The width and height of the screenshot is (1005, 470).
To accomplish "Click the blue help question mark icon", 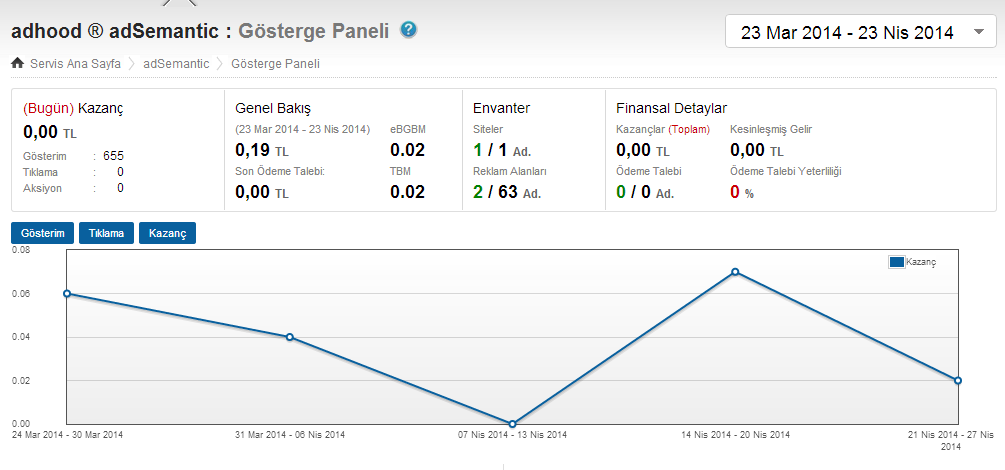I will (409, 29).
